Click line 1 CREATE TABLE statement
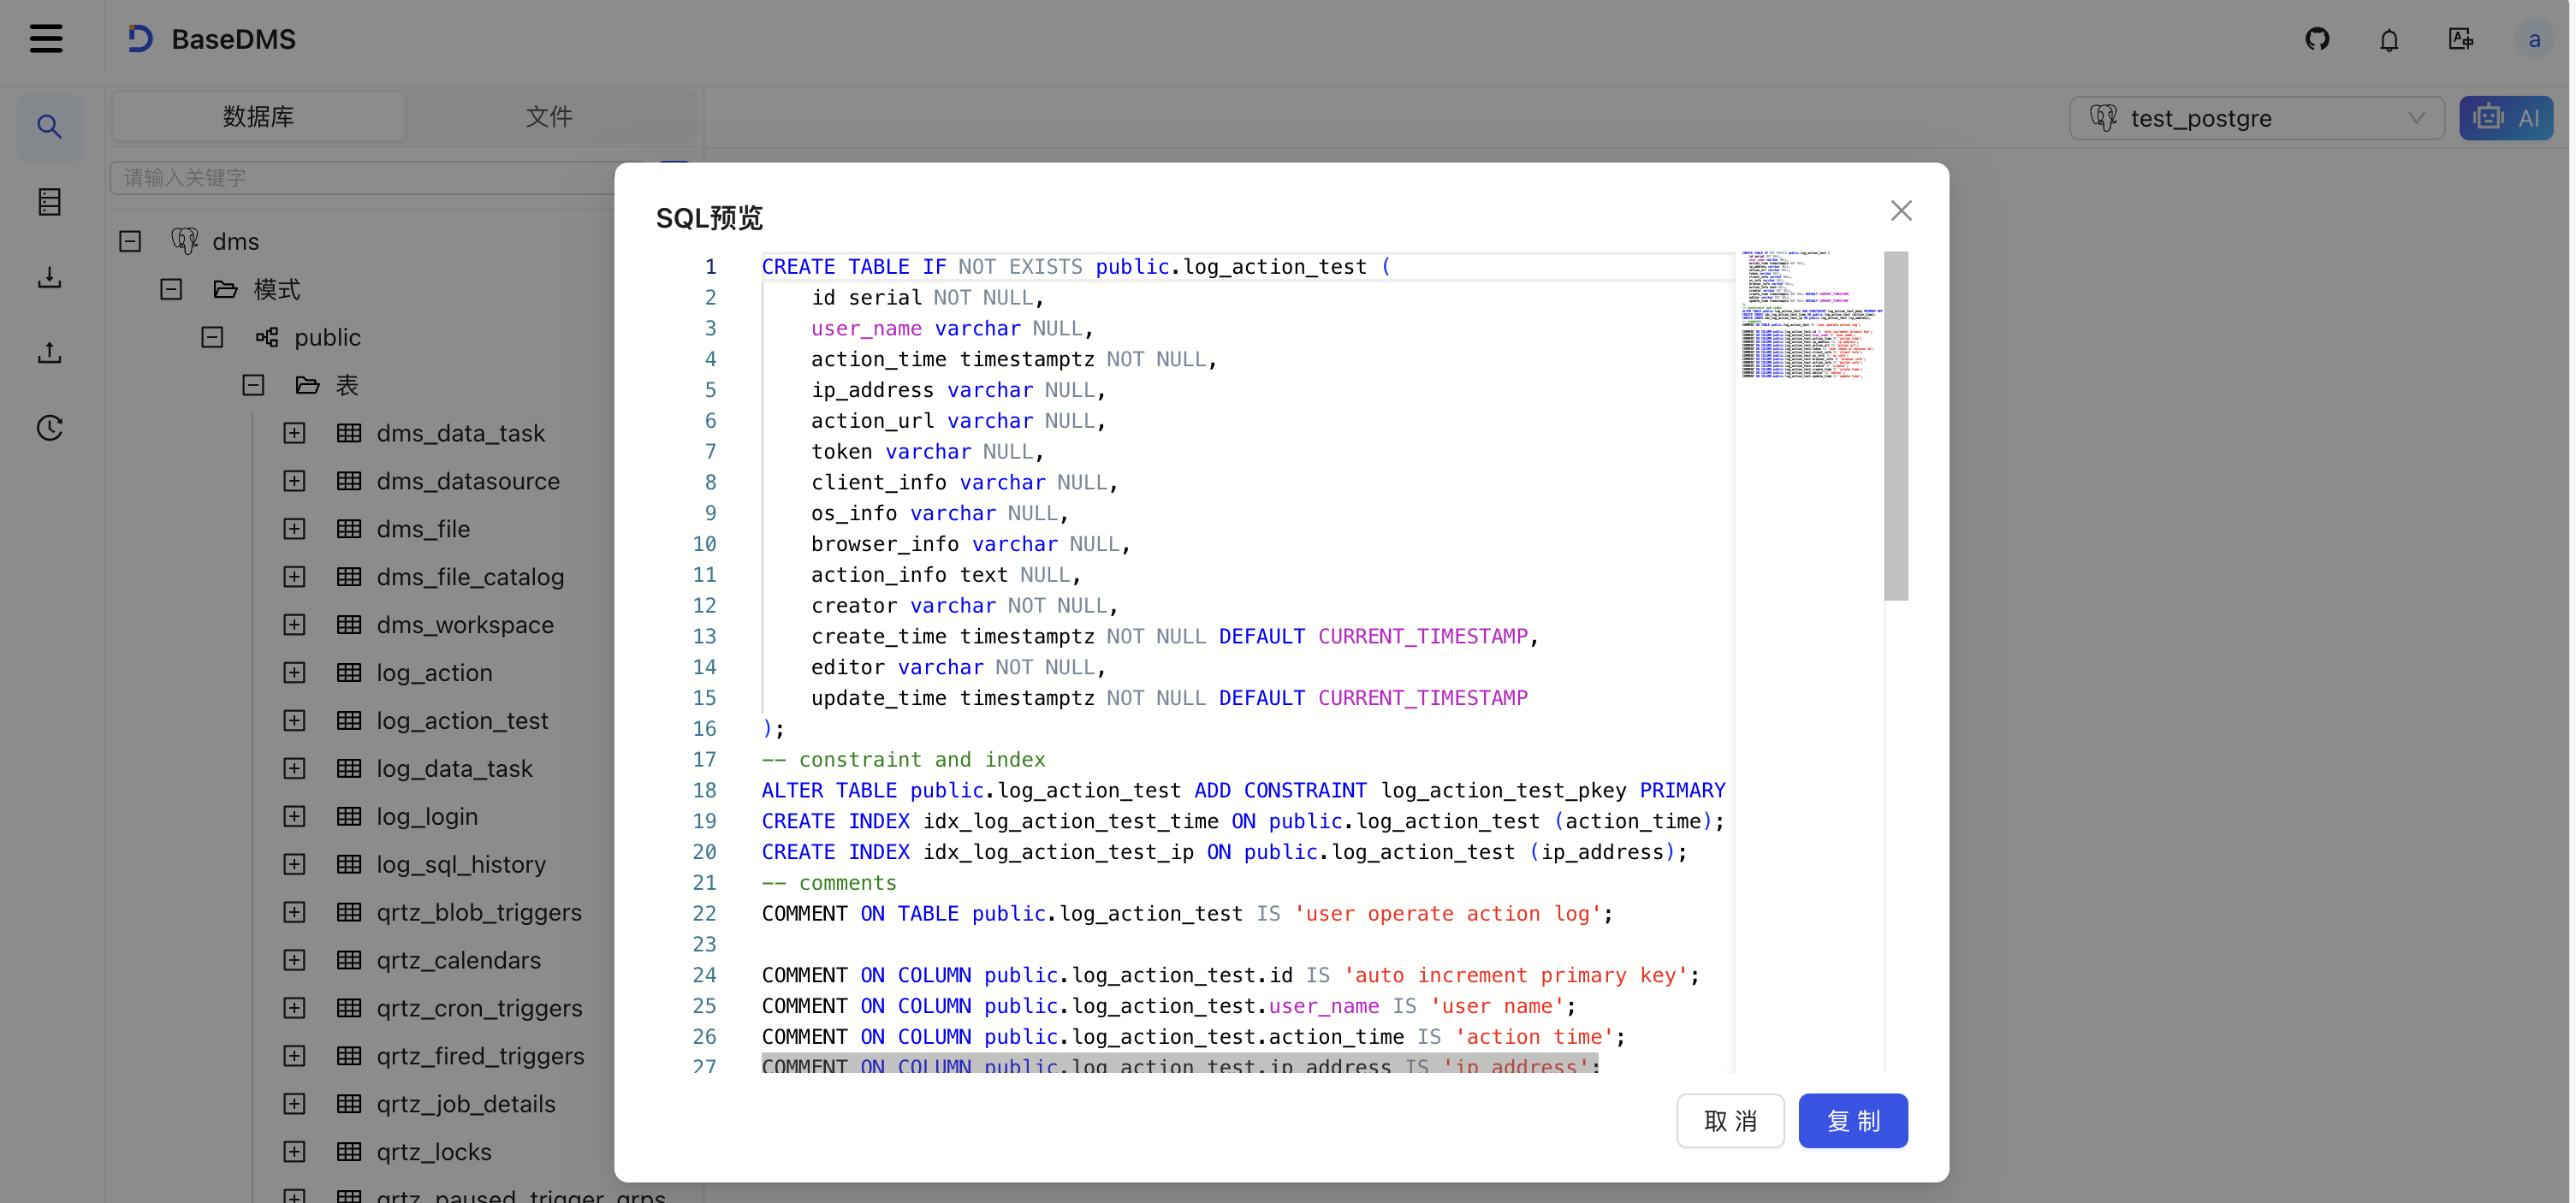This screenshot has width=2576, height=1203. tap(1076, 267)
